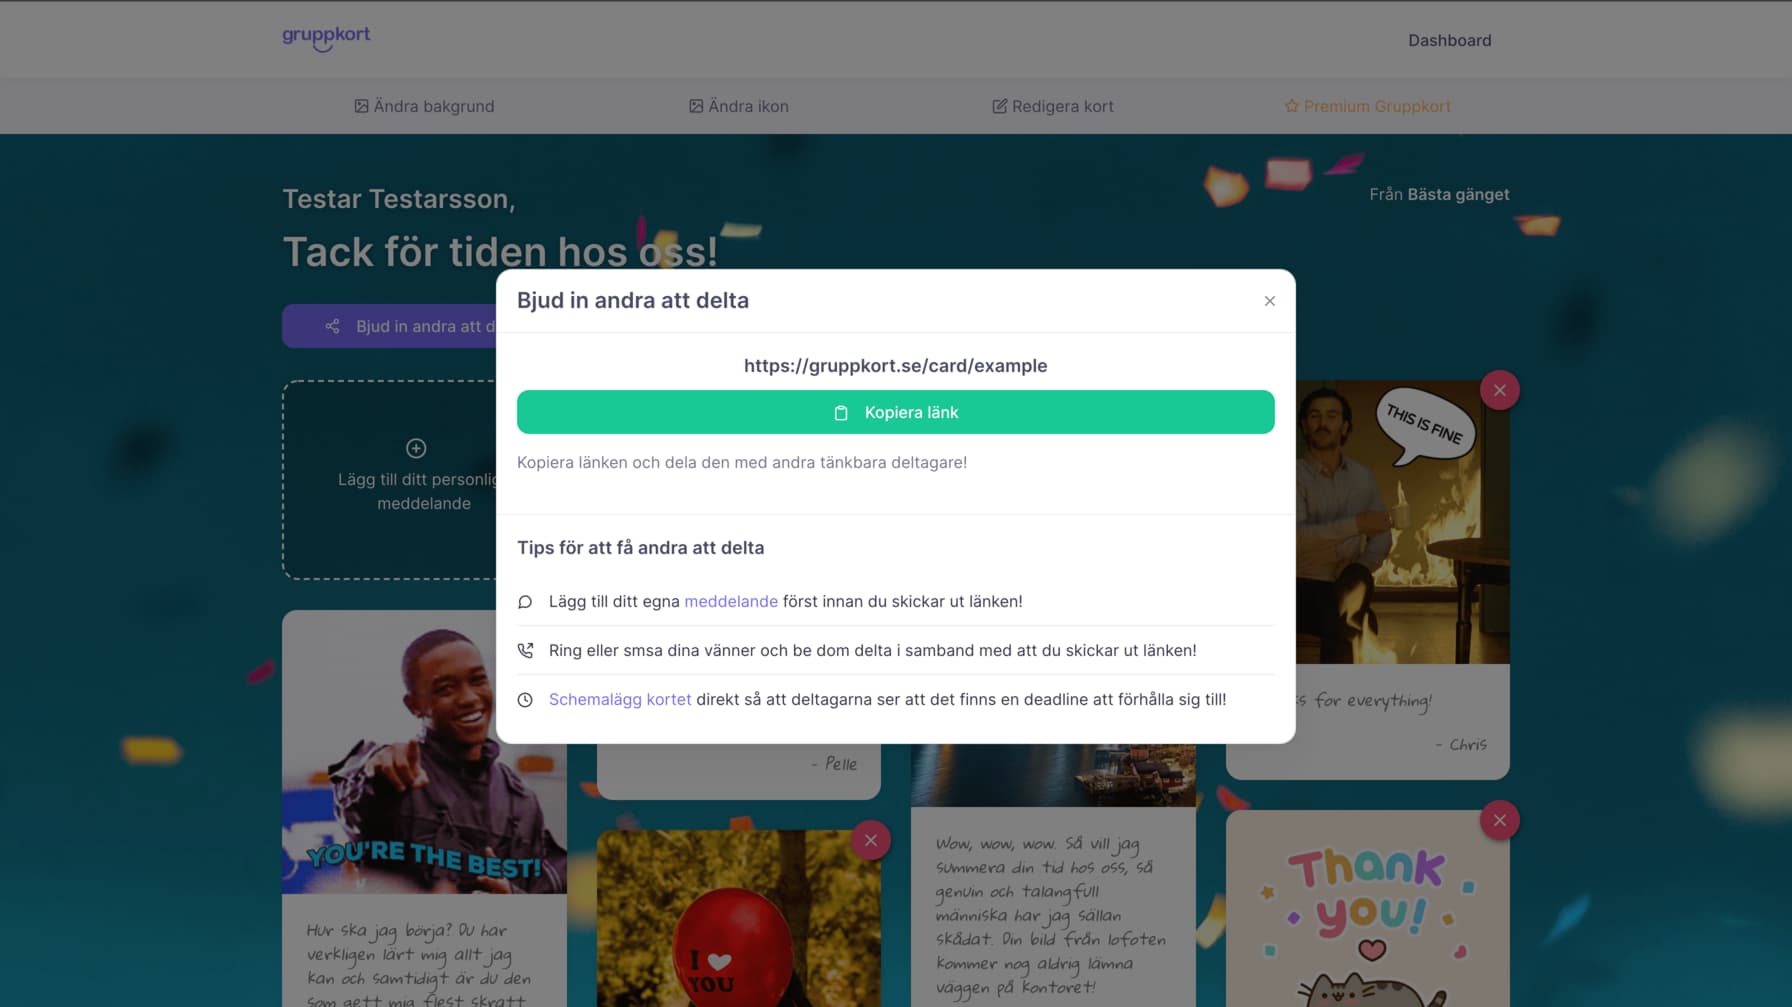Click the Testar Testarsson name heading
This screenshot has width=1792, height=1007.
pyautogui.click(x=399, y=199)
